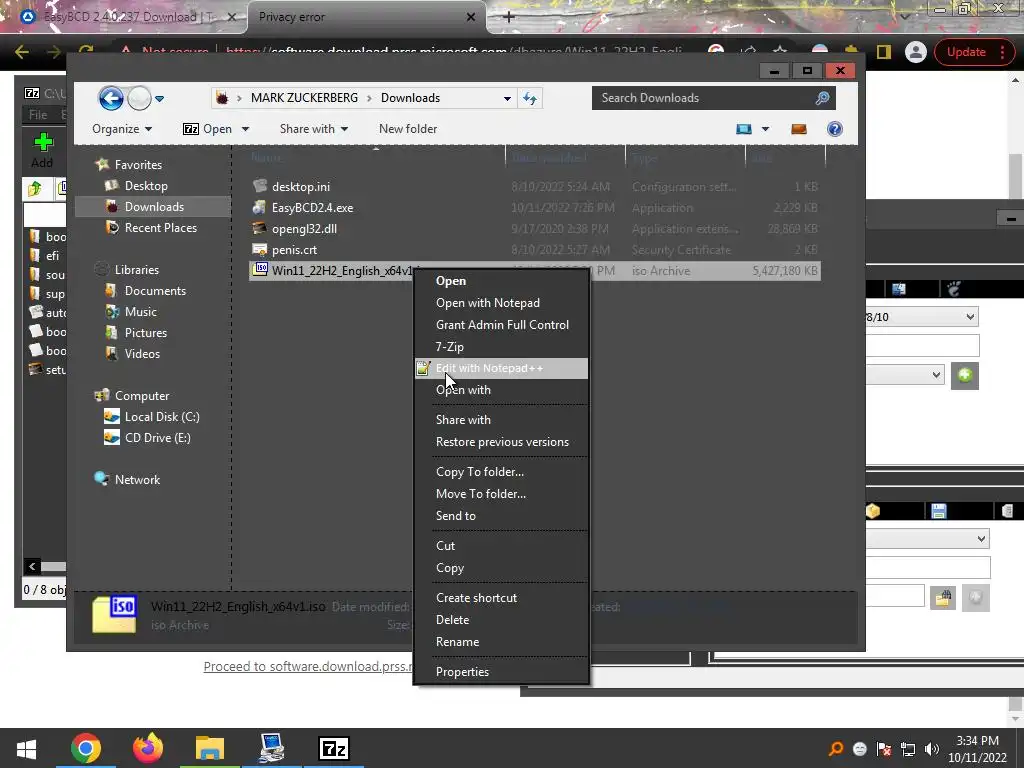Choose Grant Admin Full Control
Image resolution: width=1024 pixels, height=768 pixels.
(x=502, y=325)
